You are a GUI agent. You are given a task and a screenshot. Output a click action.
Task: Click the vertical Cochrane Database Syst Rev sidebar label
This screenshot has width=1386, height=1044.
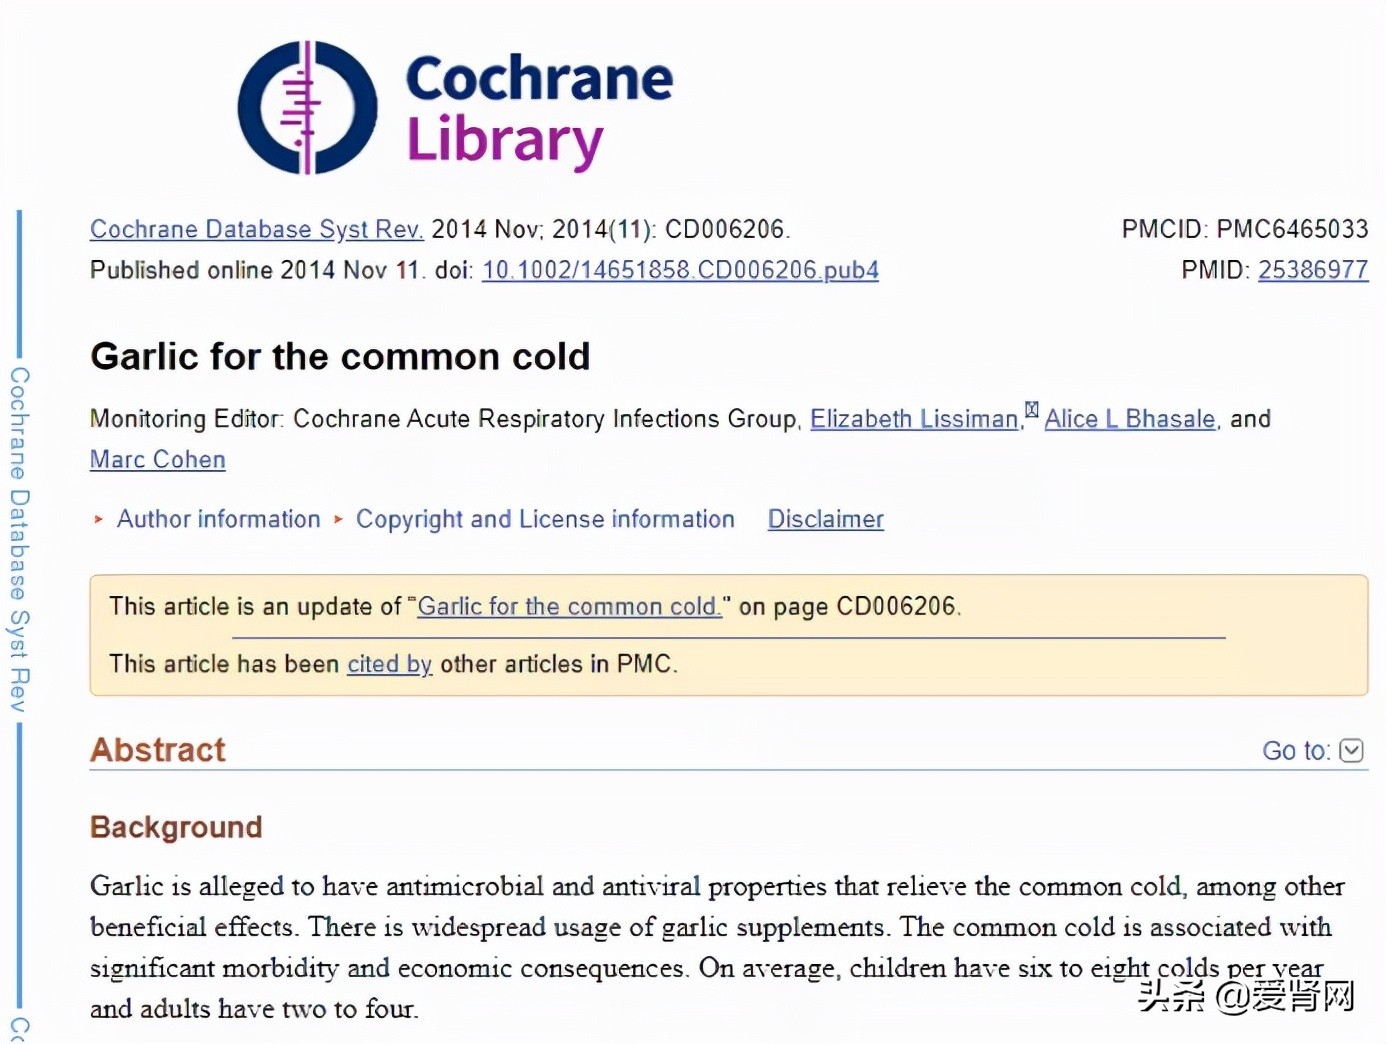point(19,540)
